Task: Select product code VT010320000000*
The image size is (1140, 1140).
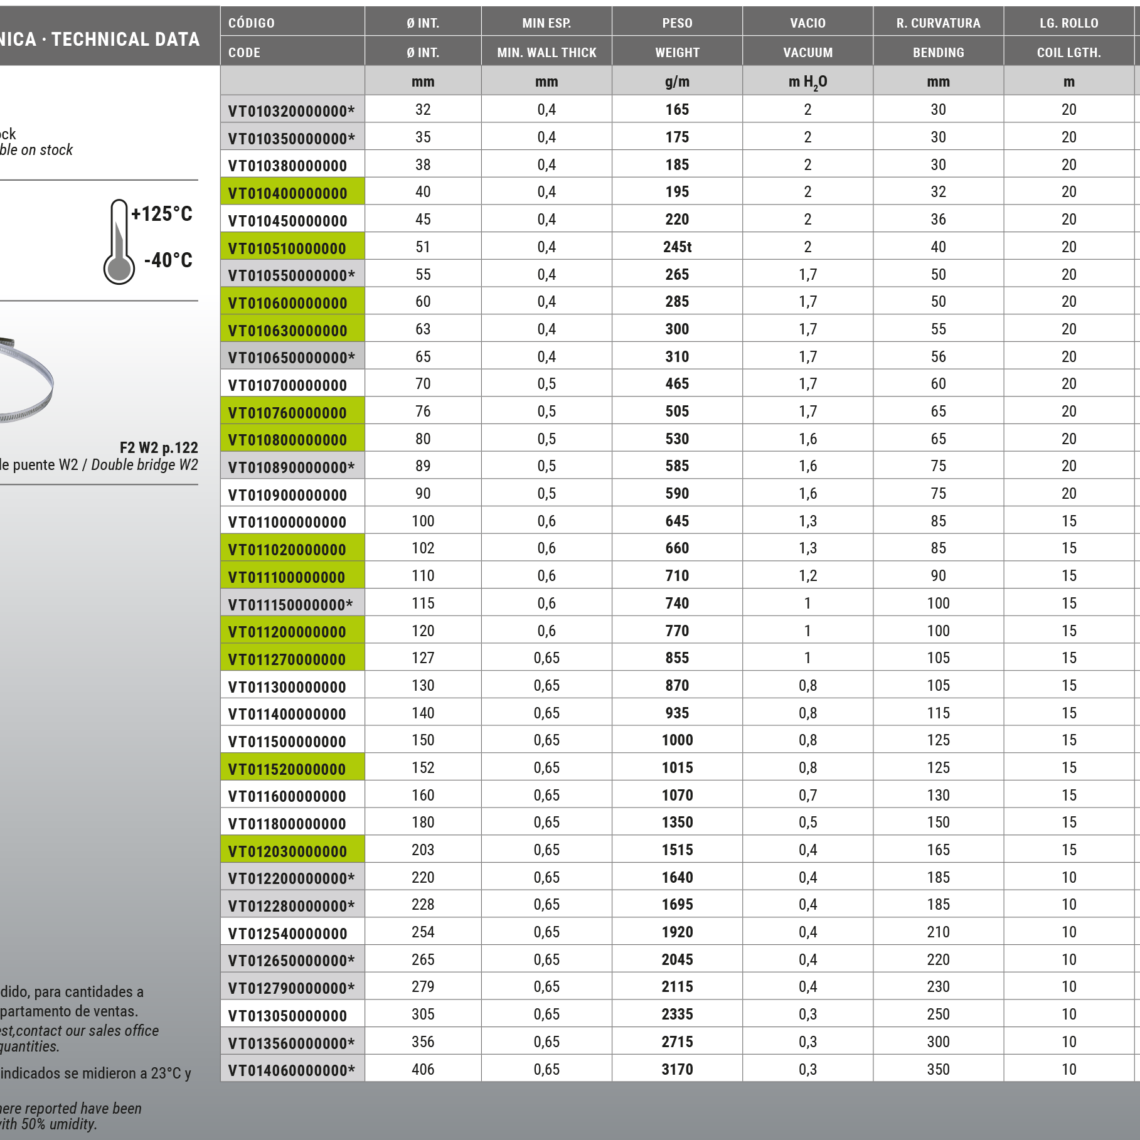Action: [x=291, y=111]
